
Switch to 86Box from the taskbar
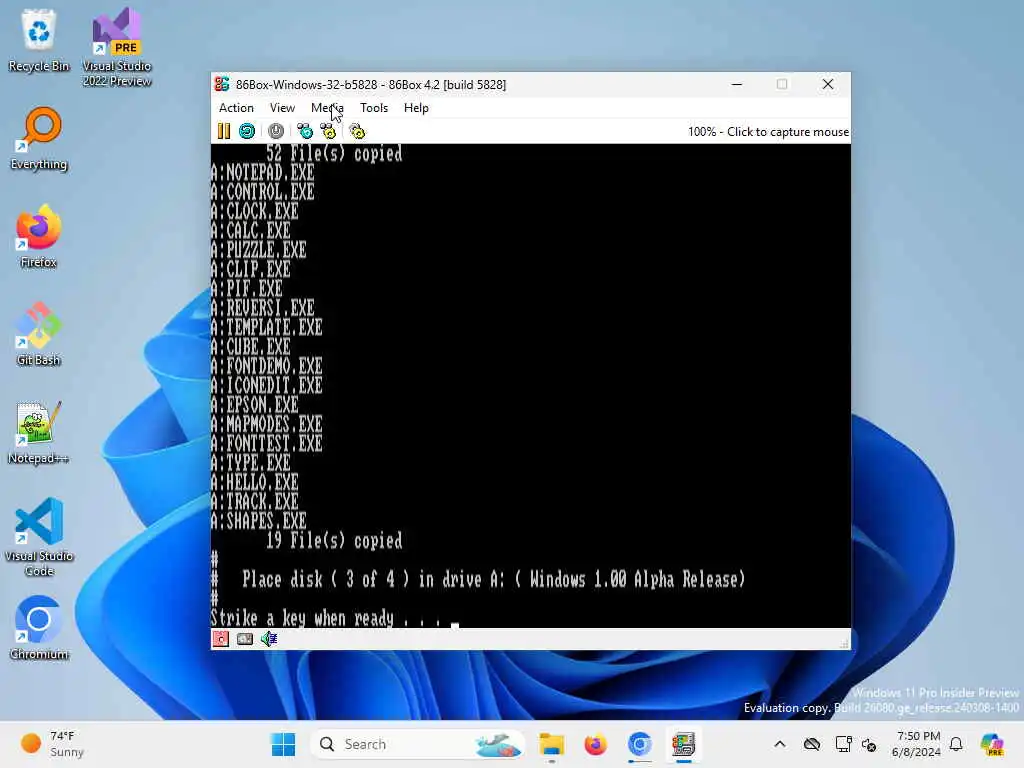(683, 744)
